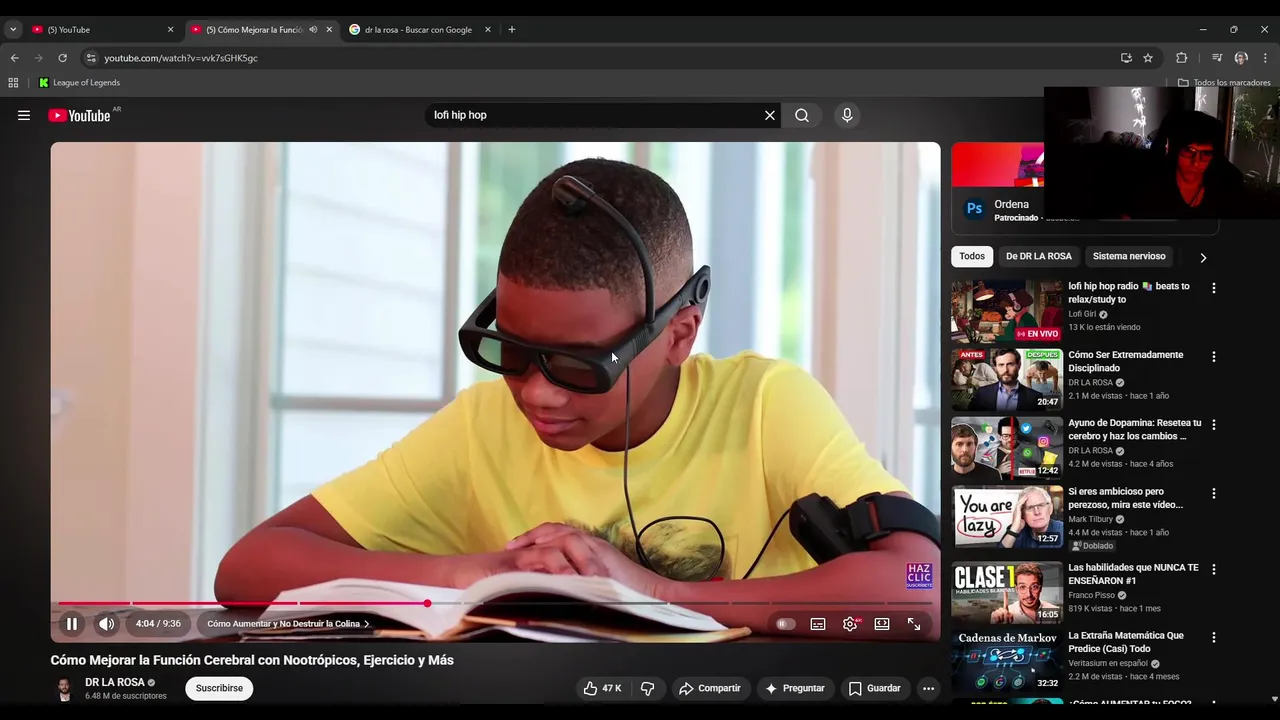Open the YouTube guide hamburger menu
The height and width of the screenshot is (720, 1280).
[x=24, y=115]
